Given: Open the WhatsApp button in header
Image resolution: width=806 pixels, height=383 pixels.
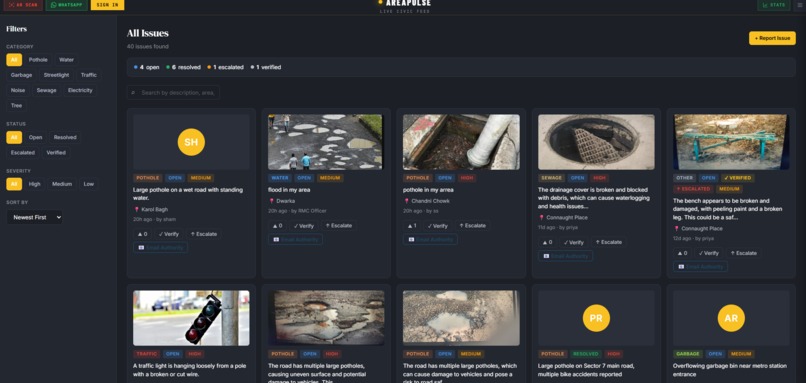Looking at the screenshot, I should [66, 5].
